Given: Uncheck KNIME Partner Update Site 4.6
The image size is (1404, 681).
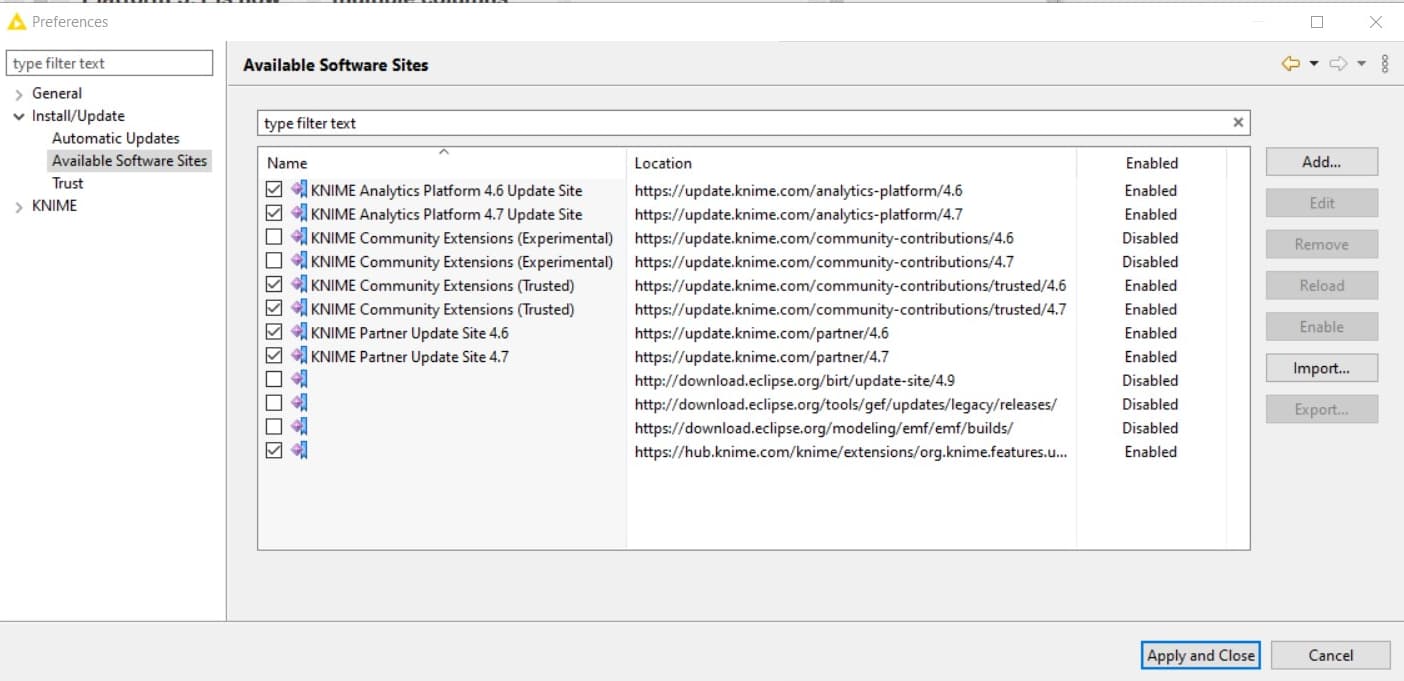Looking at the screenshot, I should (x=274, y=333).
